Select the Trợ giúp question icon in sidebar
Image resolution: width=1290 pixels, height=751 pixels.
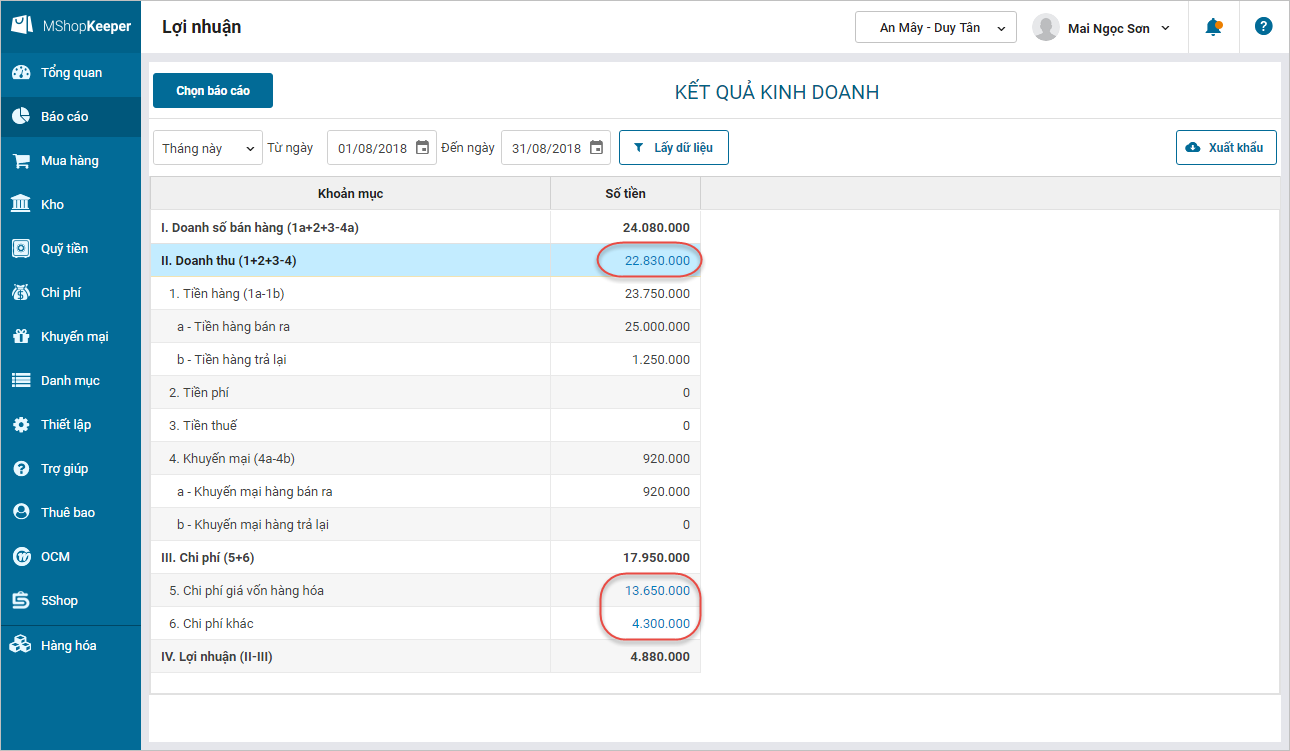click(21, 469)
